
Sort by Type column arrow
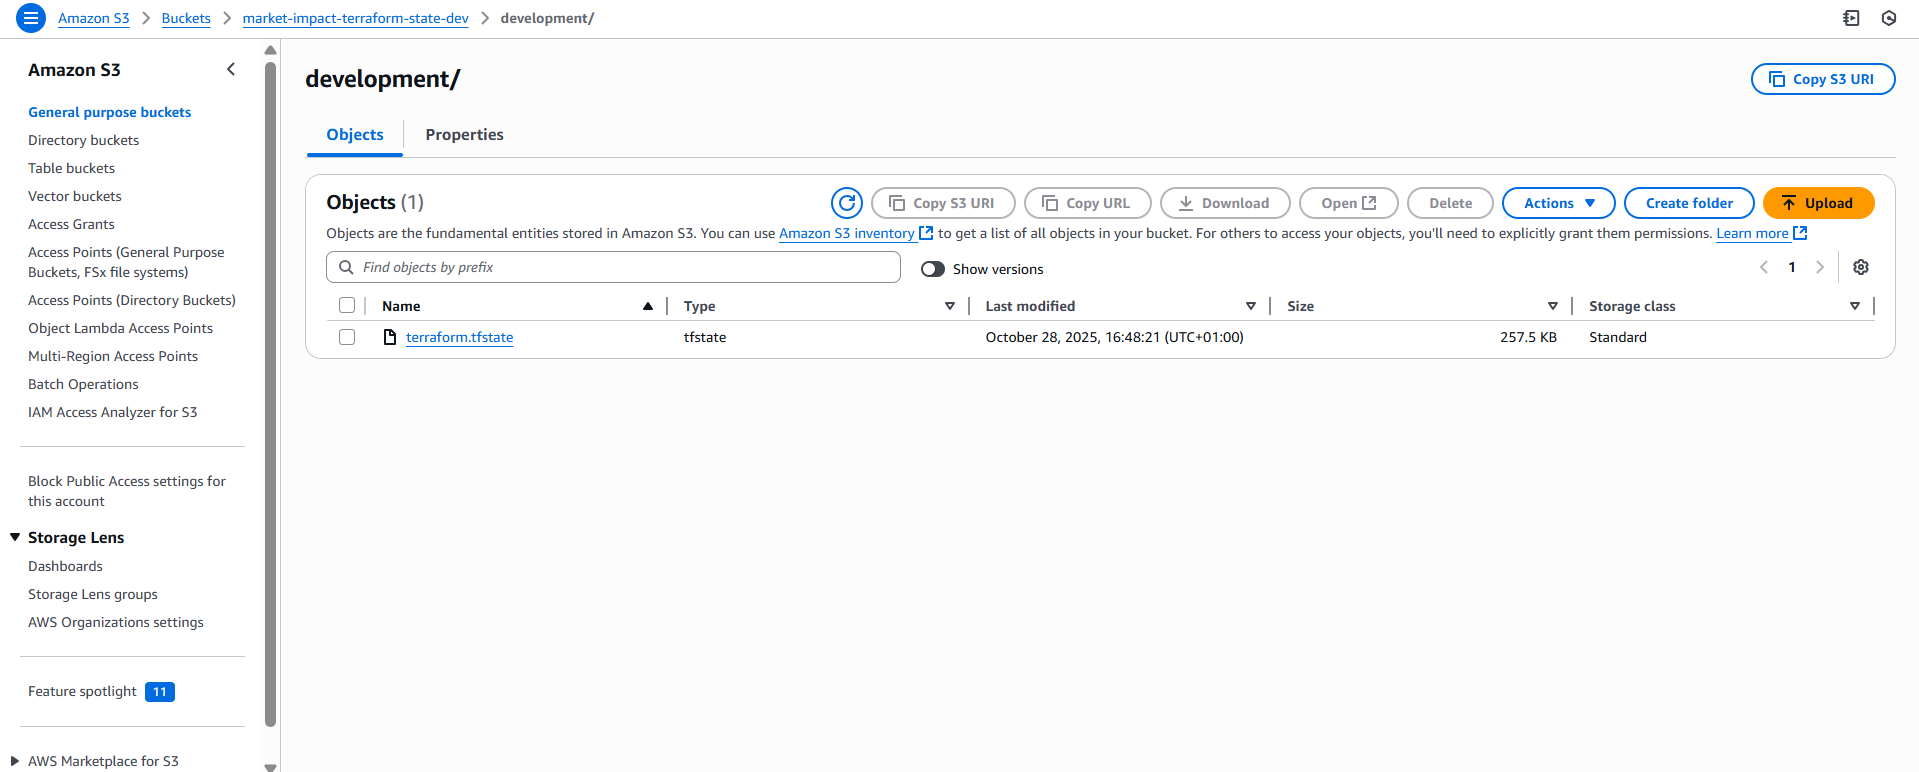pos(950,306)
